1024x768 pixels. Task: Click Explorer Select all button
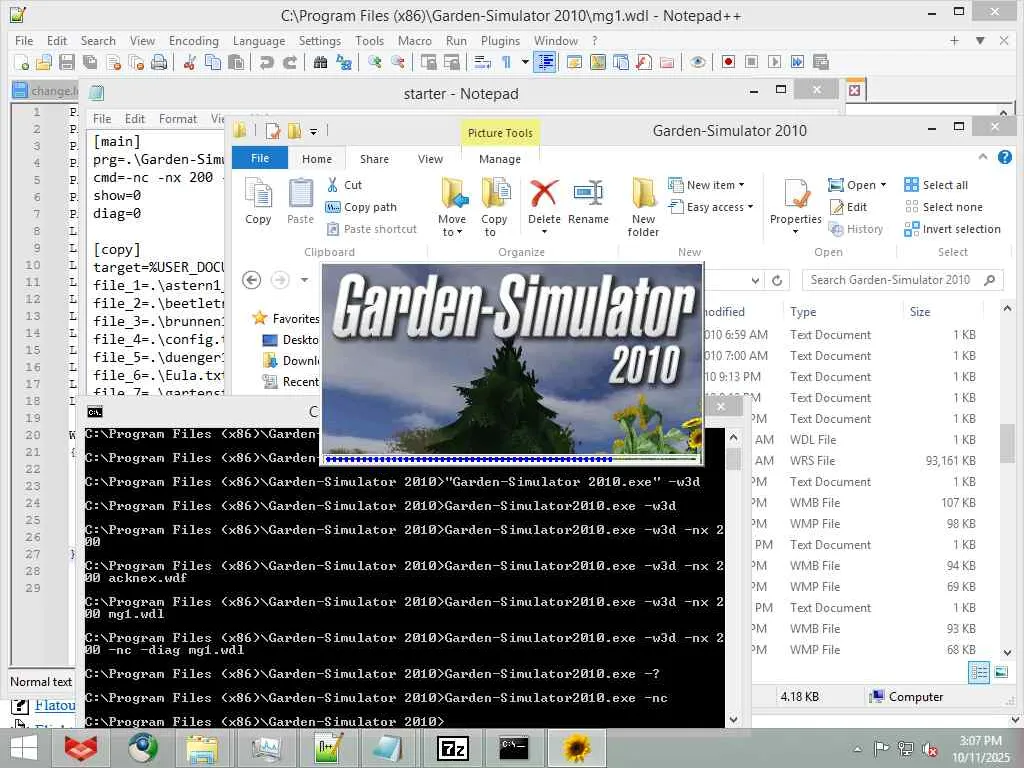click(936, 185)
